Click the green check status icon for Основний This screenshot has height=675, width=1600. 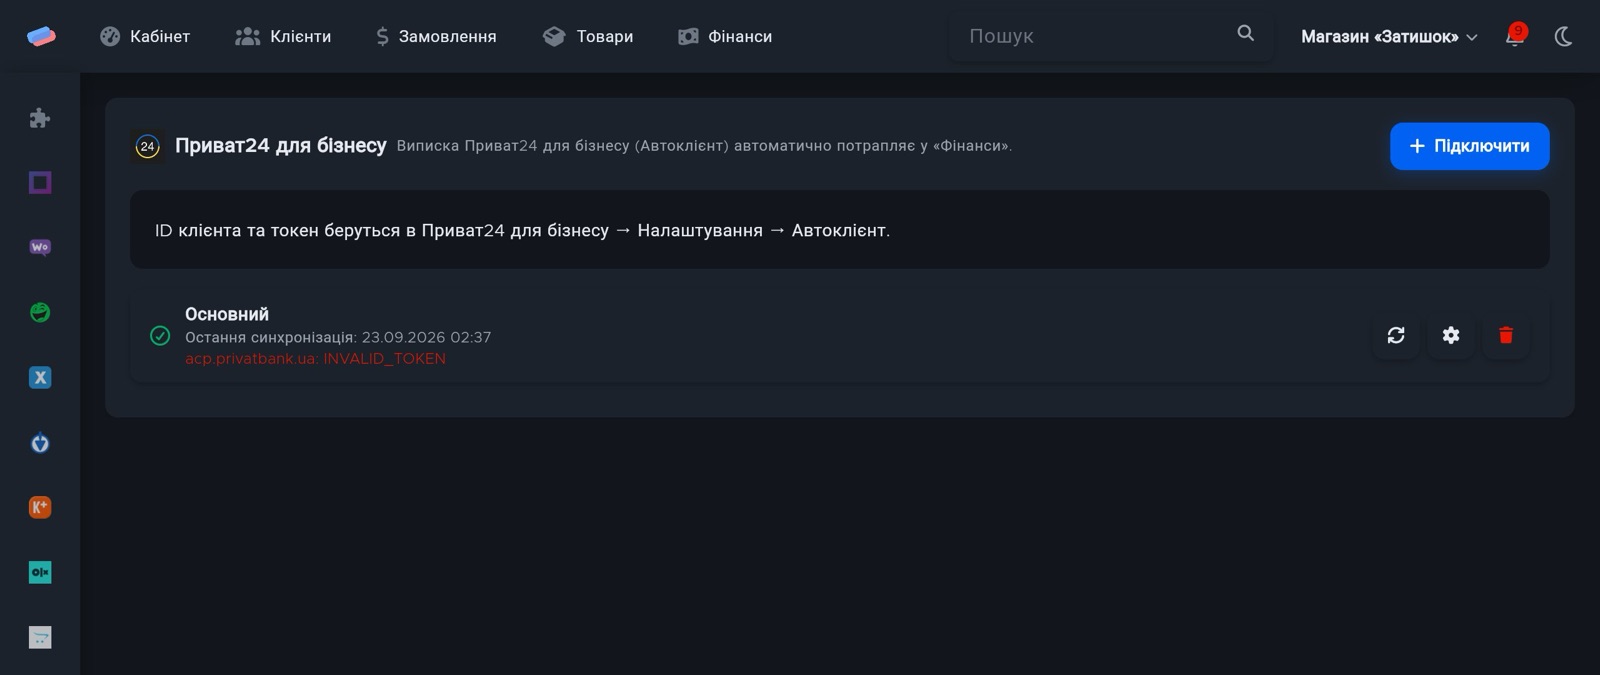coord(160,336)
